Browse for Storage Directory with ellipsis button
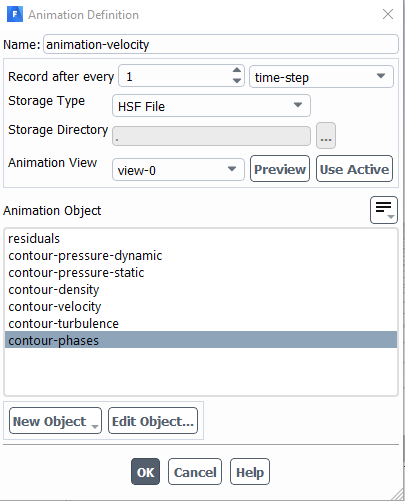The width and height of the screenshot is (405, 501). (326, 136)
